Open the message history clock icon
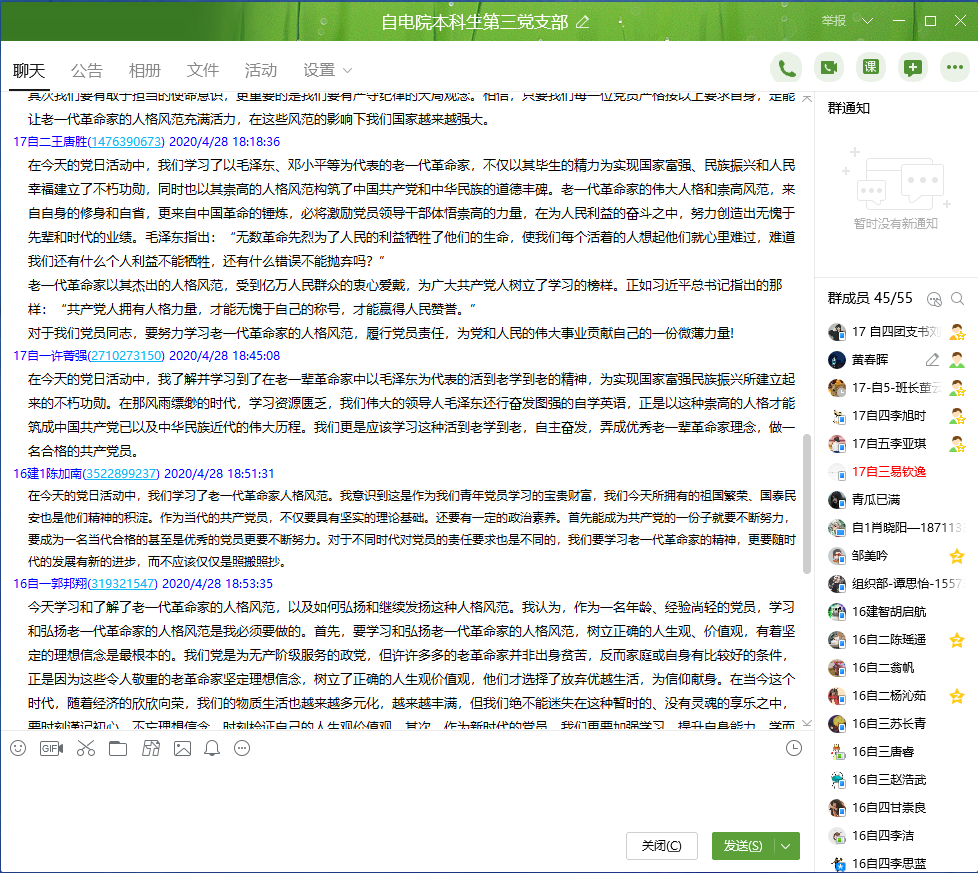The image size is (978, 873). click(x=794, y=748)
